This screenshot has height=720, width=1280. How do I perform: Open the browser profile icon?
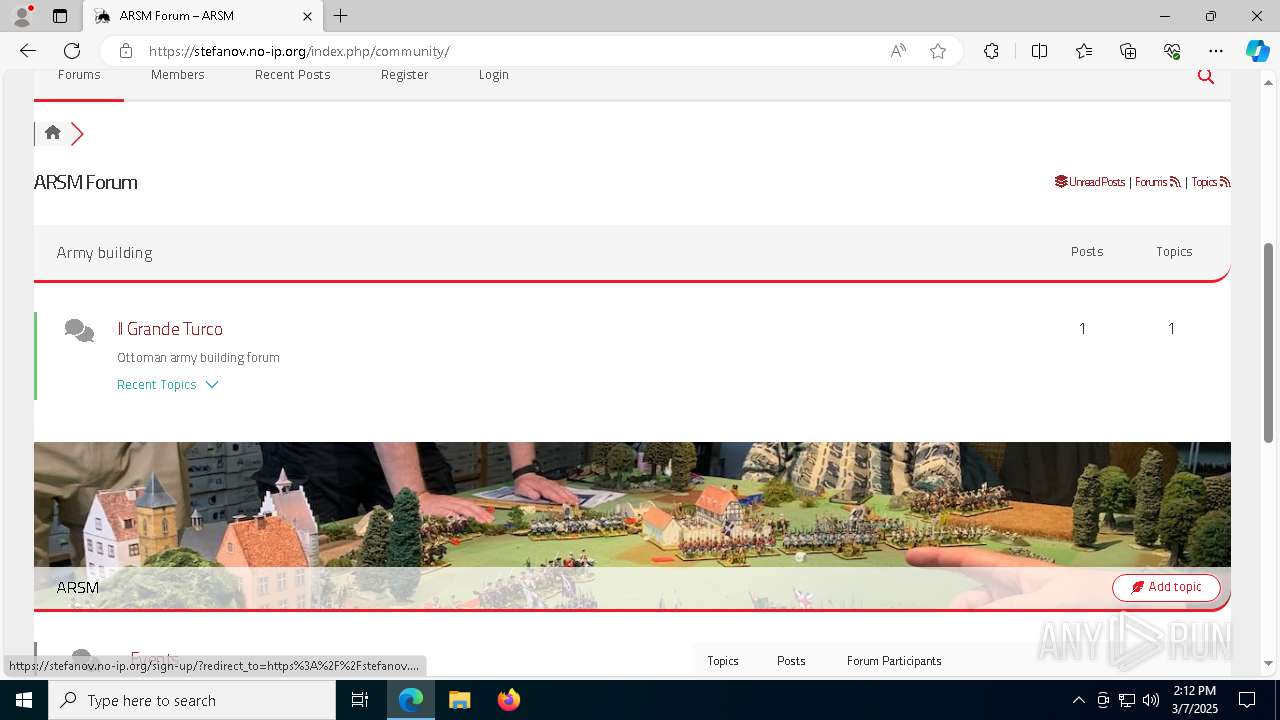[22, 16]
